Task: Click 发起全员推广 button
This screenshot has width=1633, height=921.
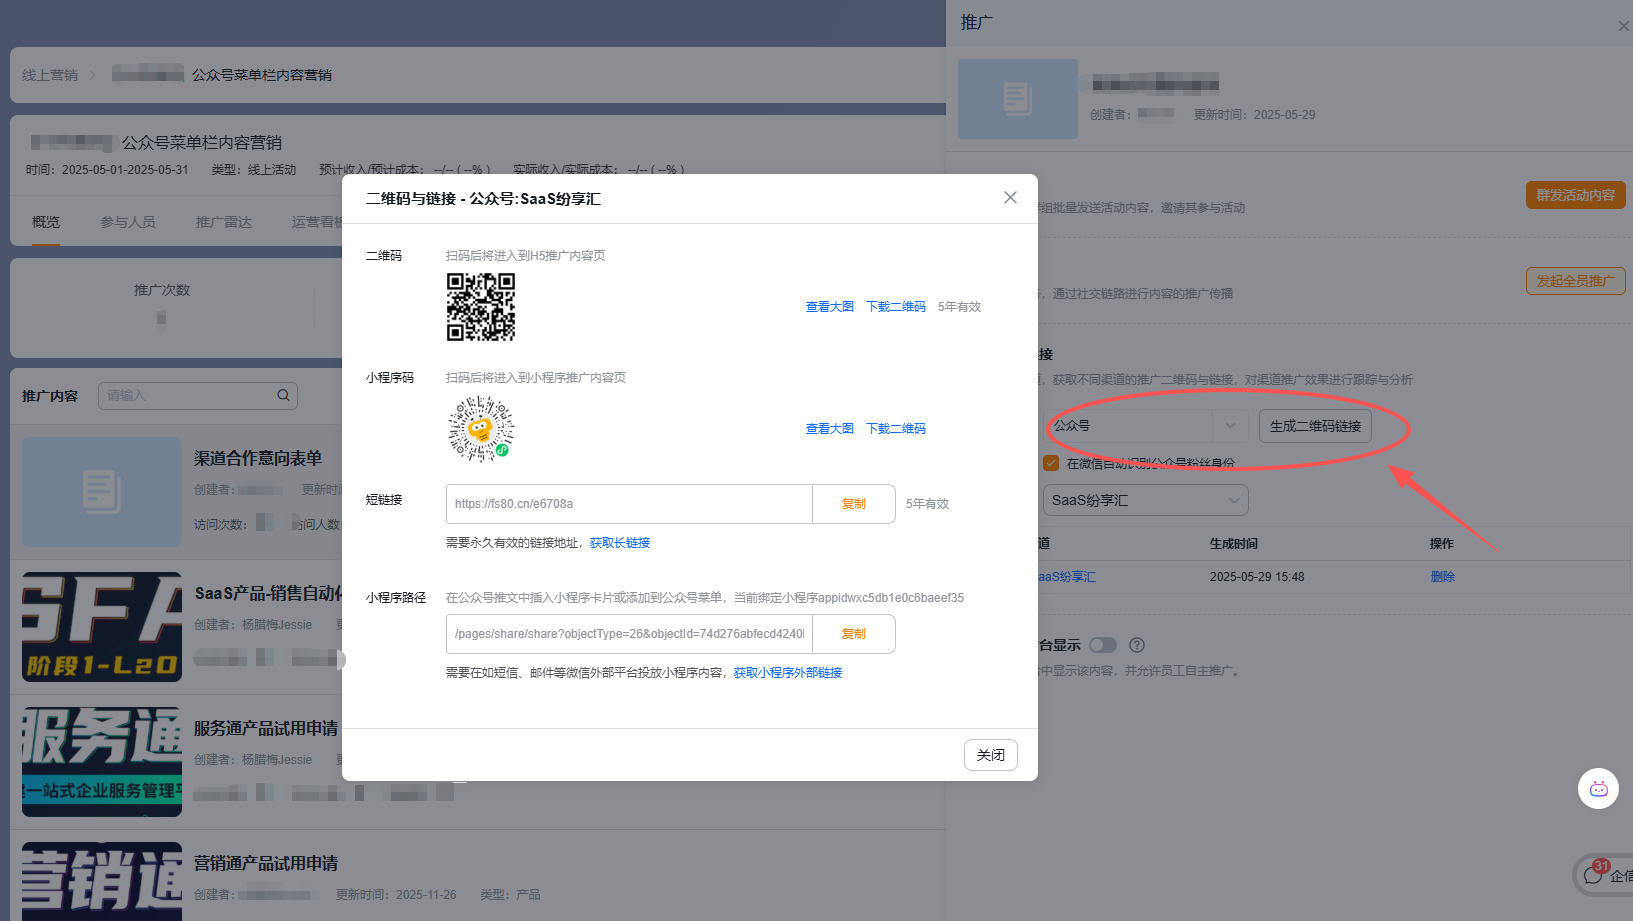Action: click(1576, 281)
